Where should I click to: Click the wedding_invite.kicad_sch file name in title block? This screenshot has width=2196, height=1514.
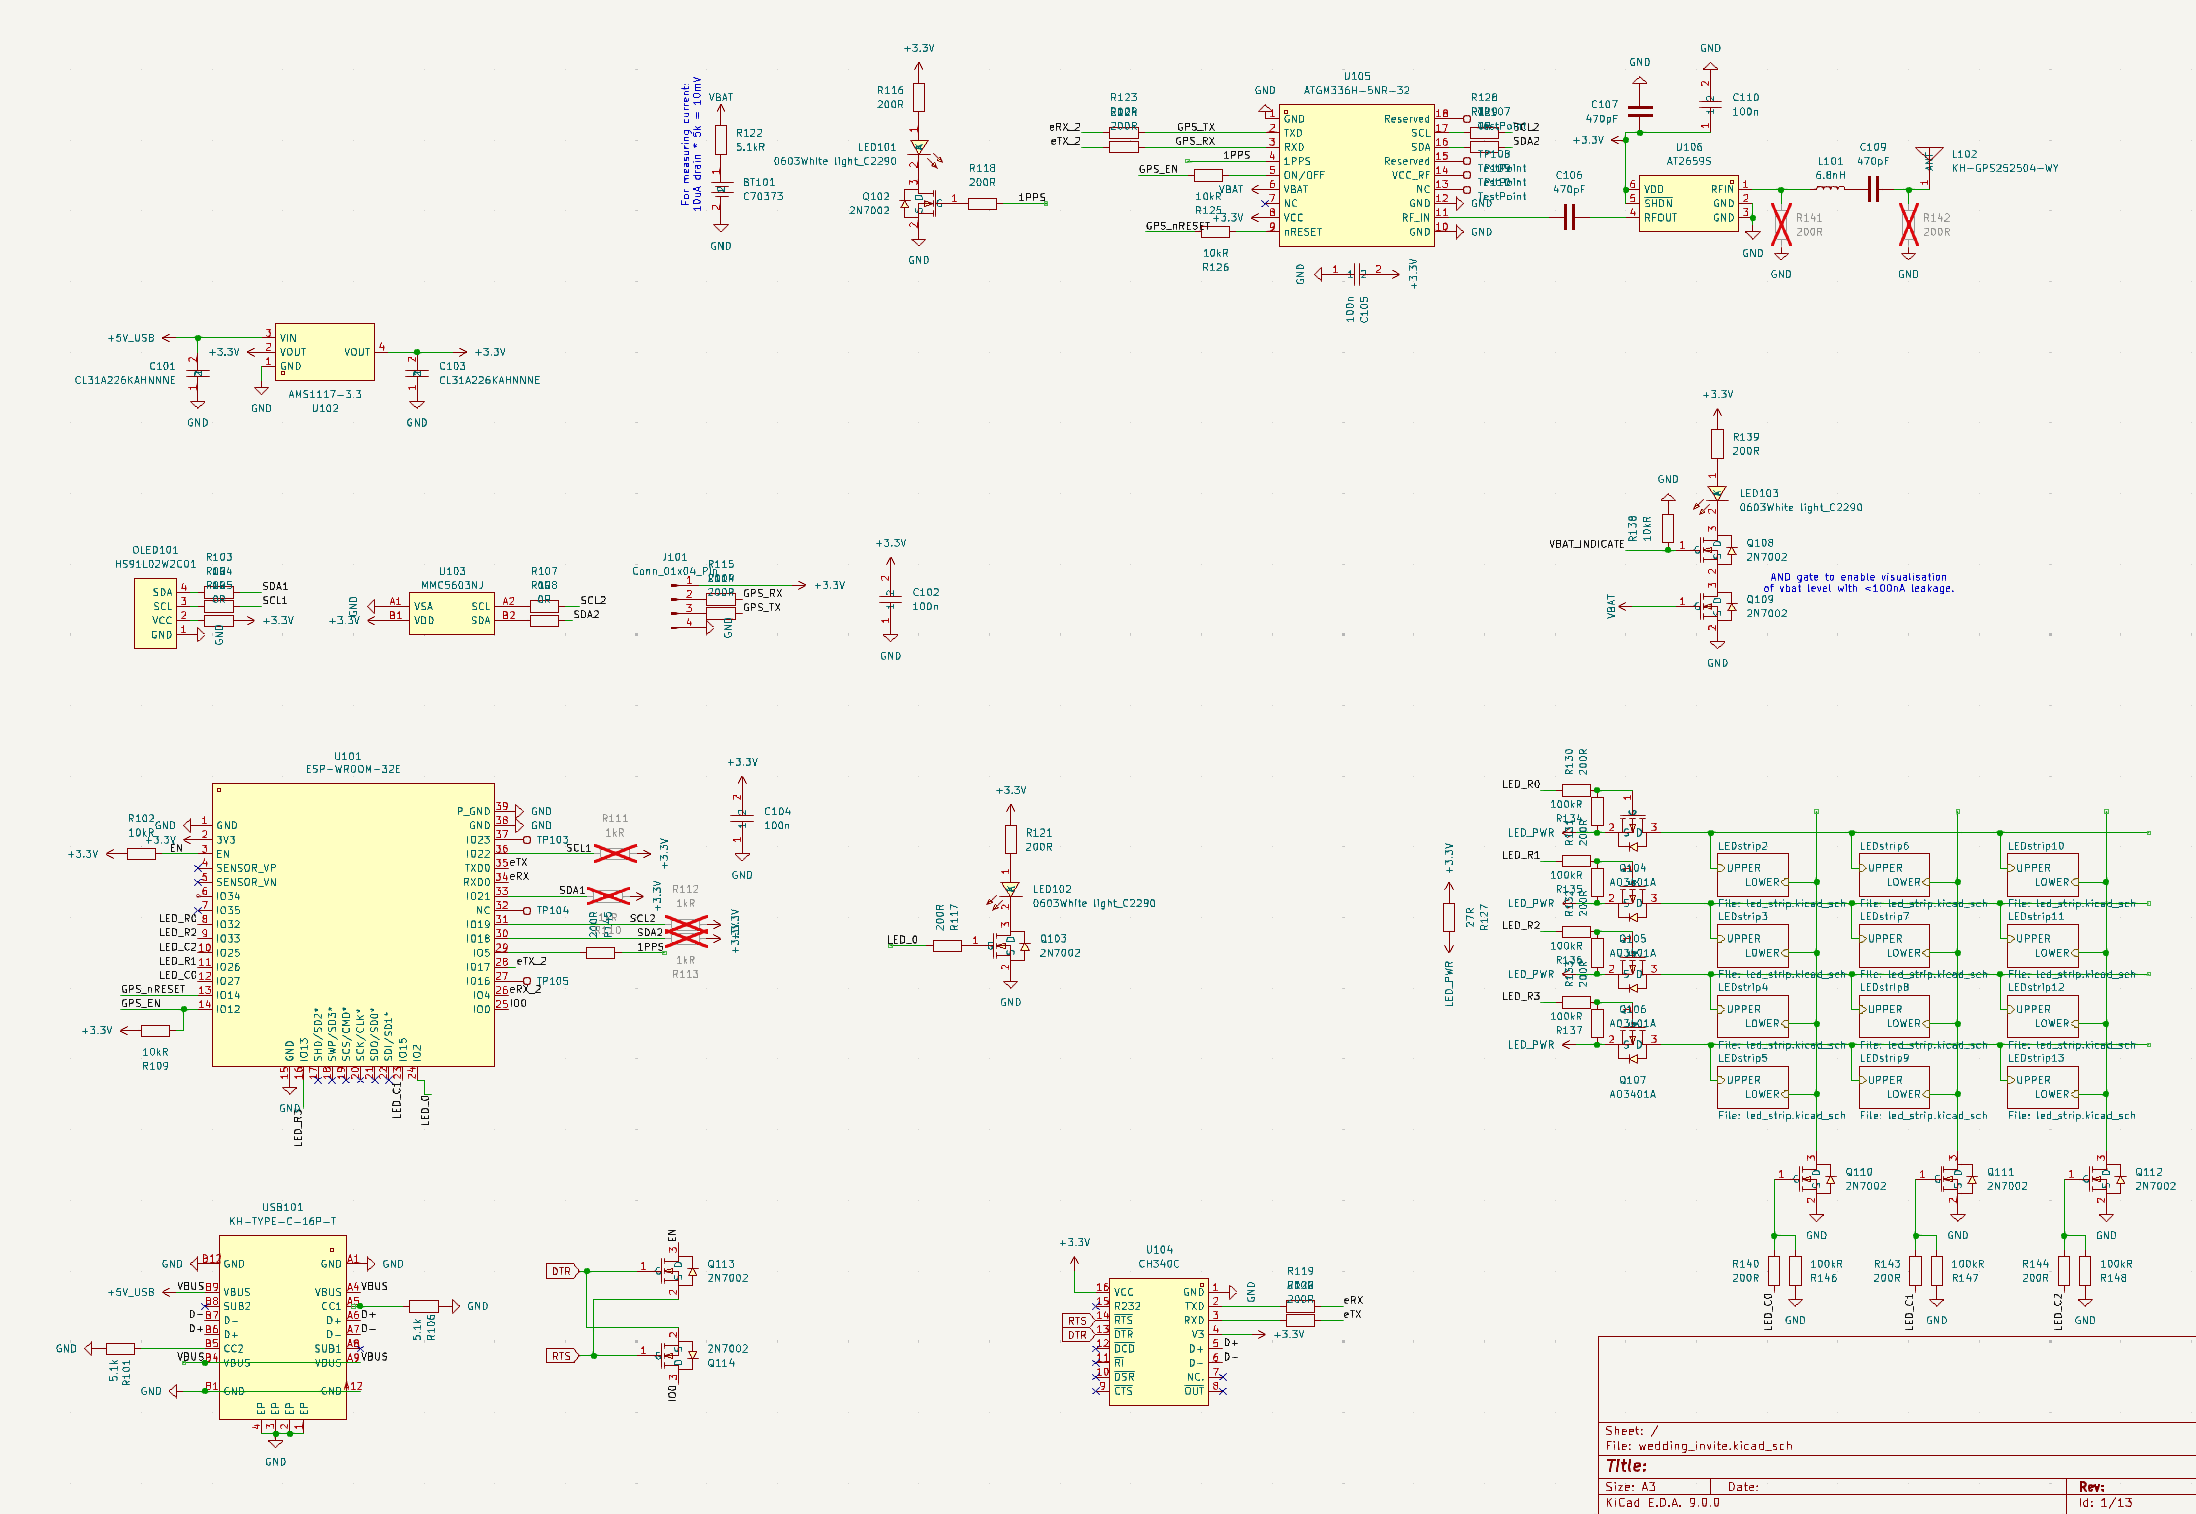coord(1714,1446)
